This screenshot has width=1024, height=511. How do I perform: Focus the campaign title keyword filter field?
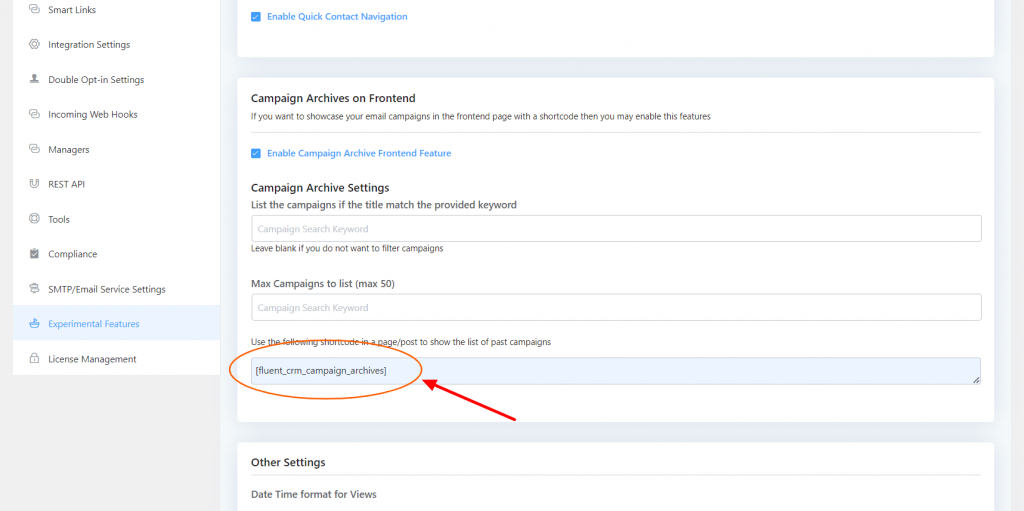615,229
